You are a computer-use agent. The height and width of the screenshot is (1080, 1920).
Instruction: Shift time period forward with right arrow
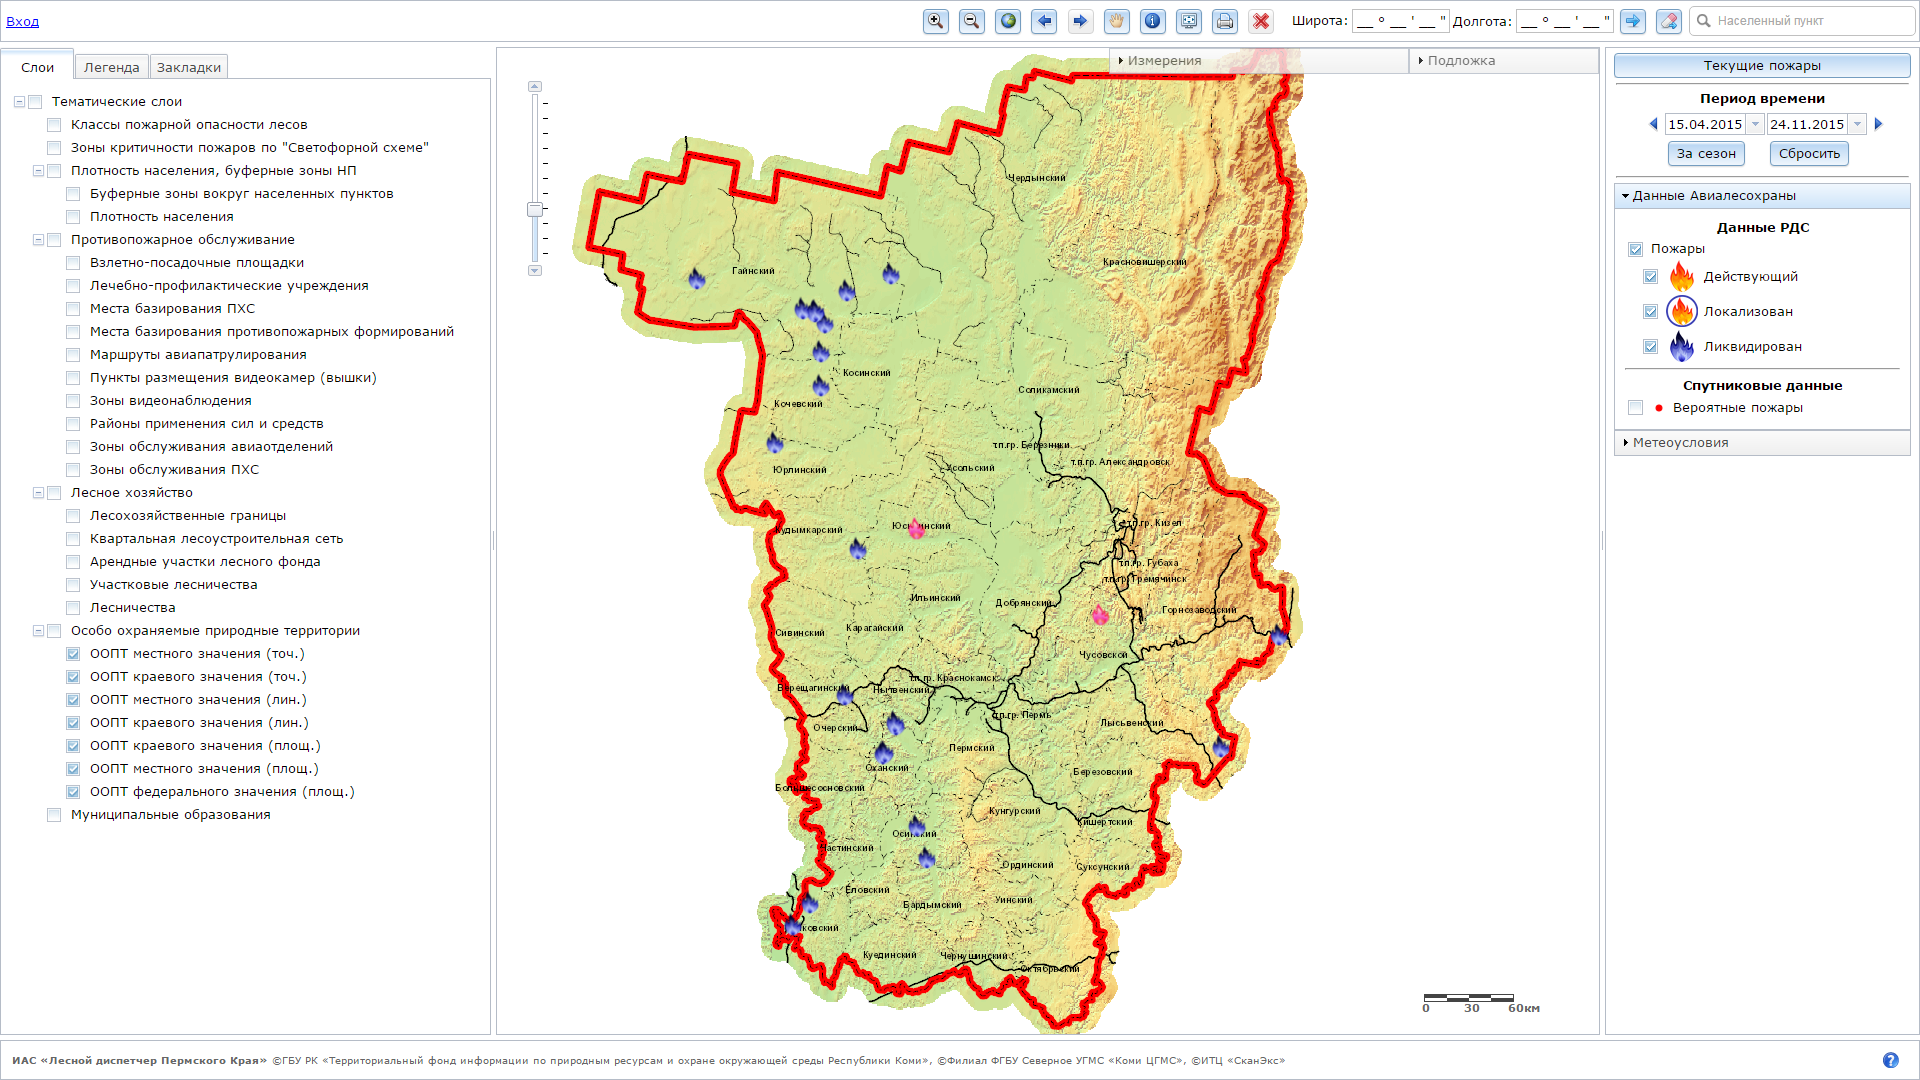[1878, 124]
